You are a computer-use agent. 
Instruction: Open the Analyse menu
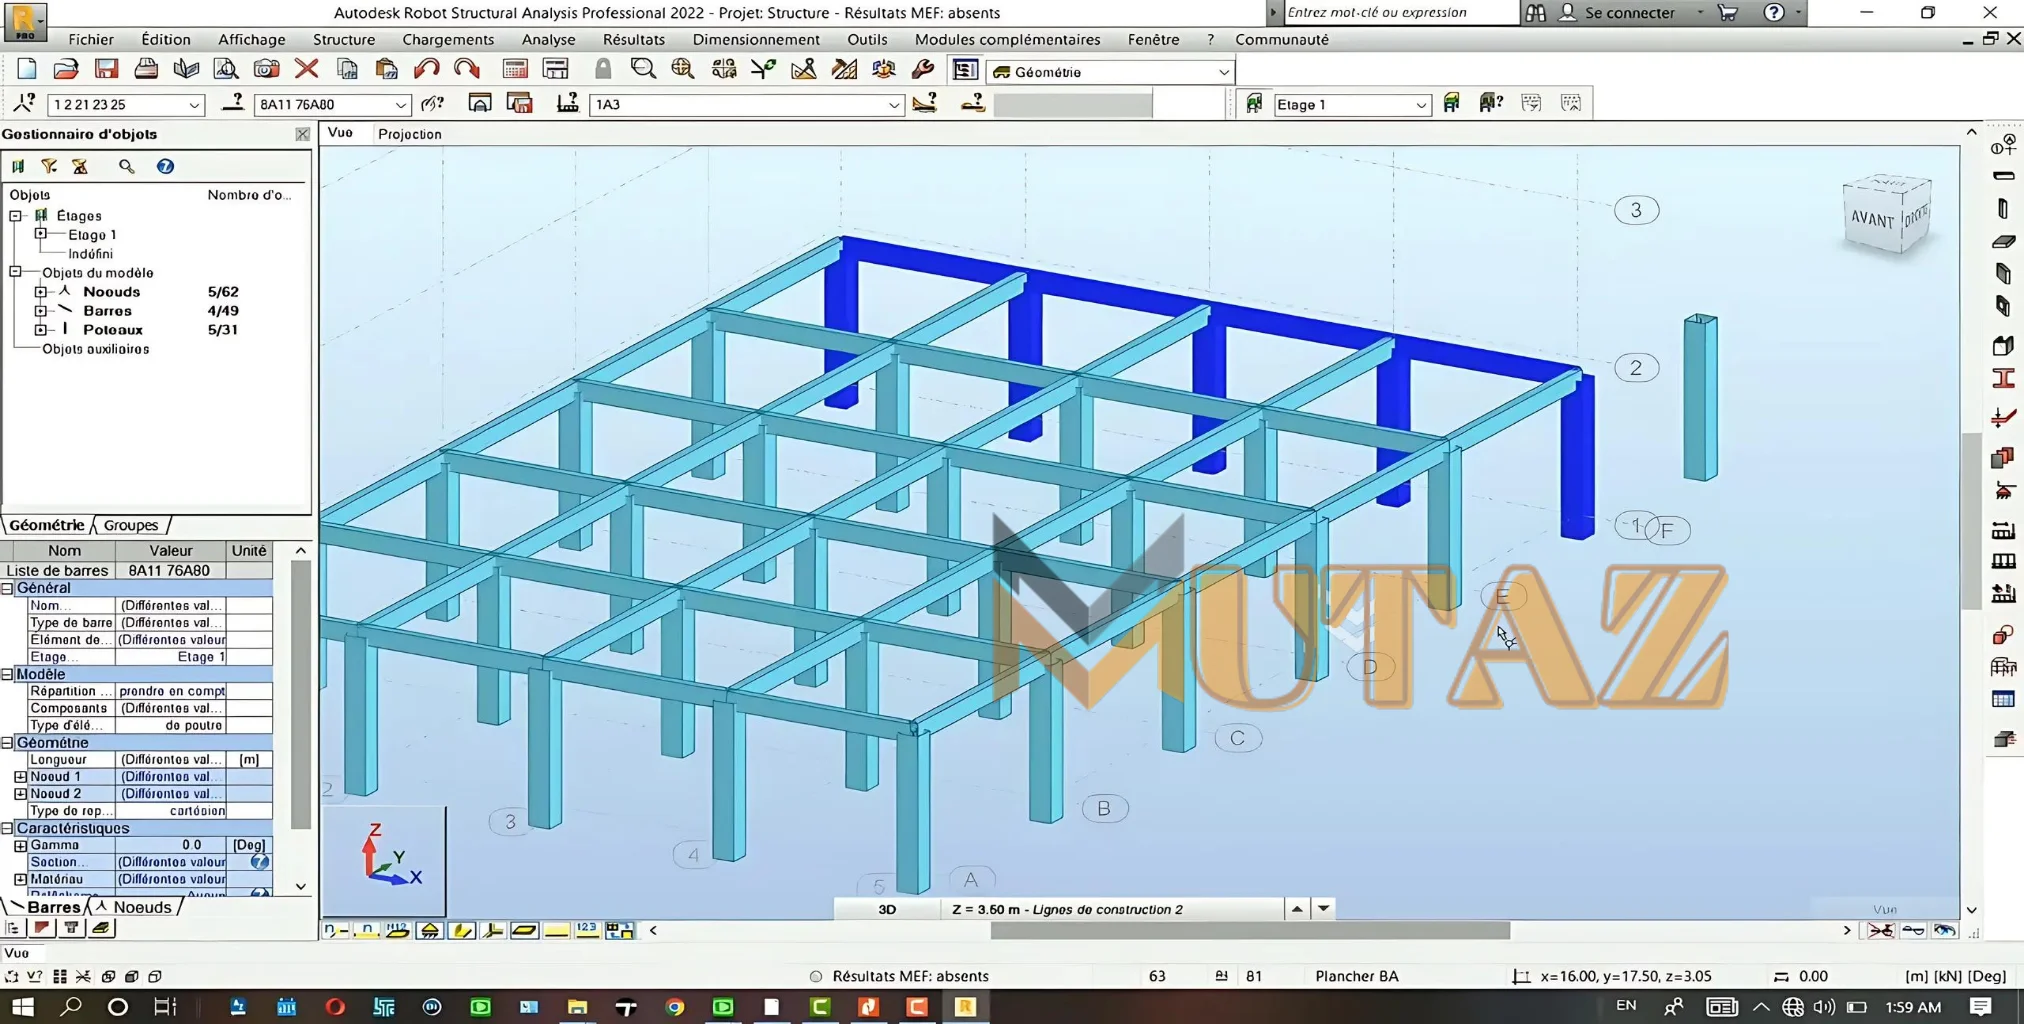click(x=548, y=39)
